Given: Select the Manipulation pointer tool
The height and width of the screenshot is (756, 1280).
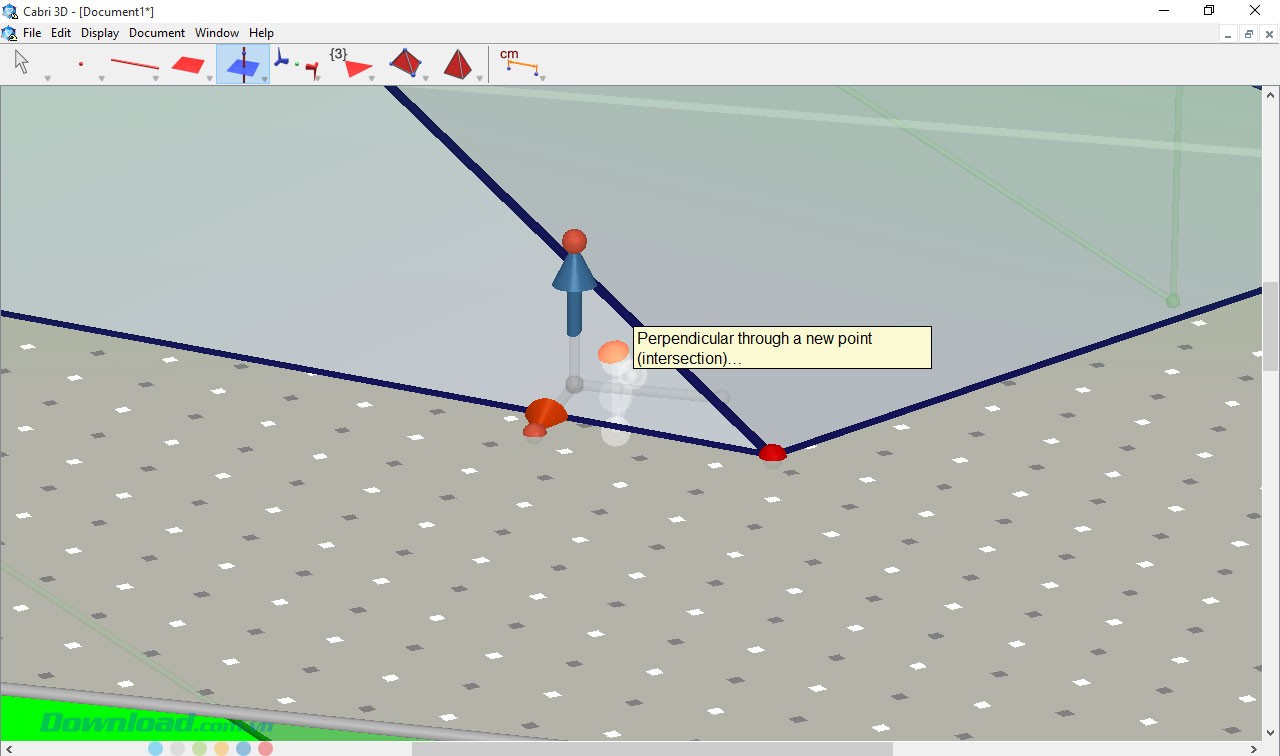Looking at the screenshot, I should [22, 63].
